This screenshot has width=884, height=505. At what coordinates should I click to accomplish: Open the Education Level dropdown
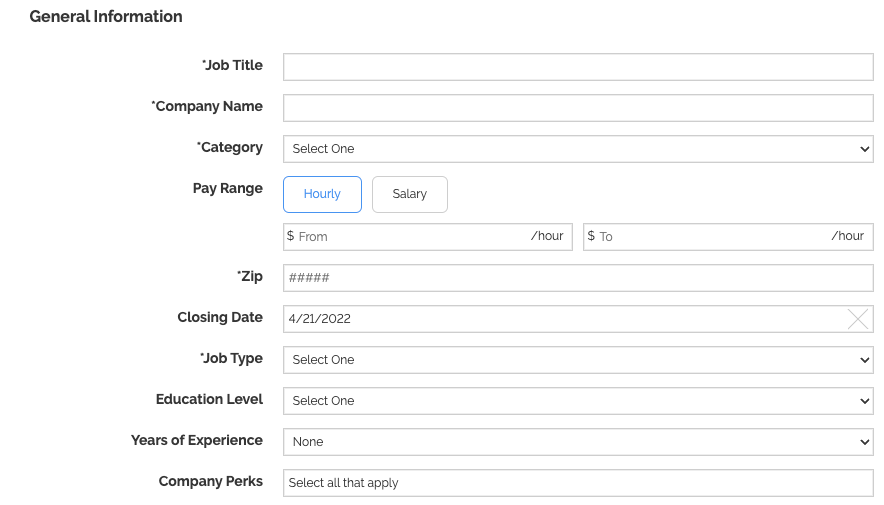[578, 401]
